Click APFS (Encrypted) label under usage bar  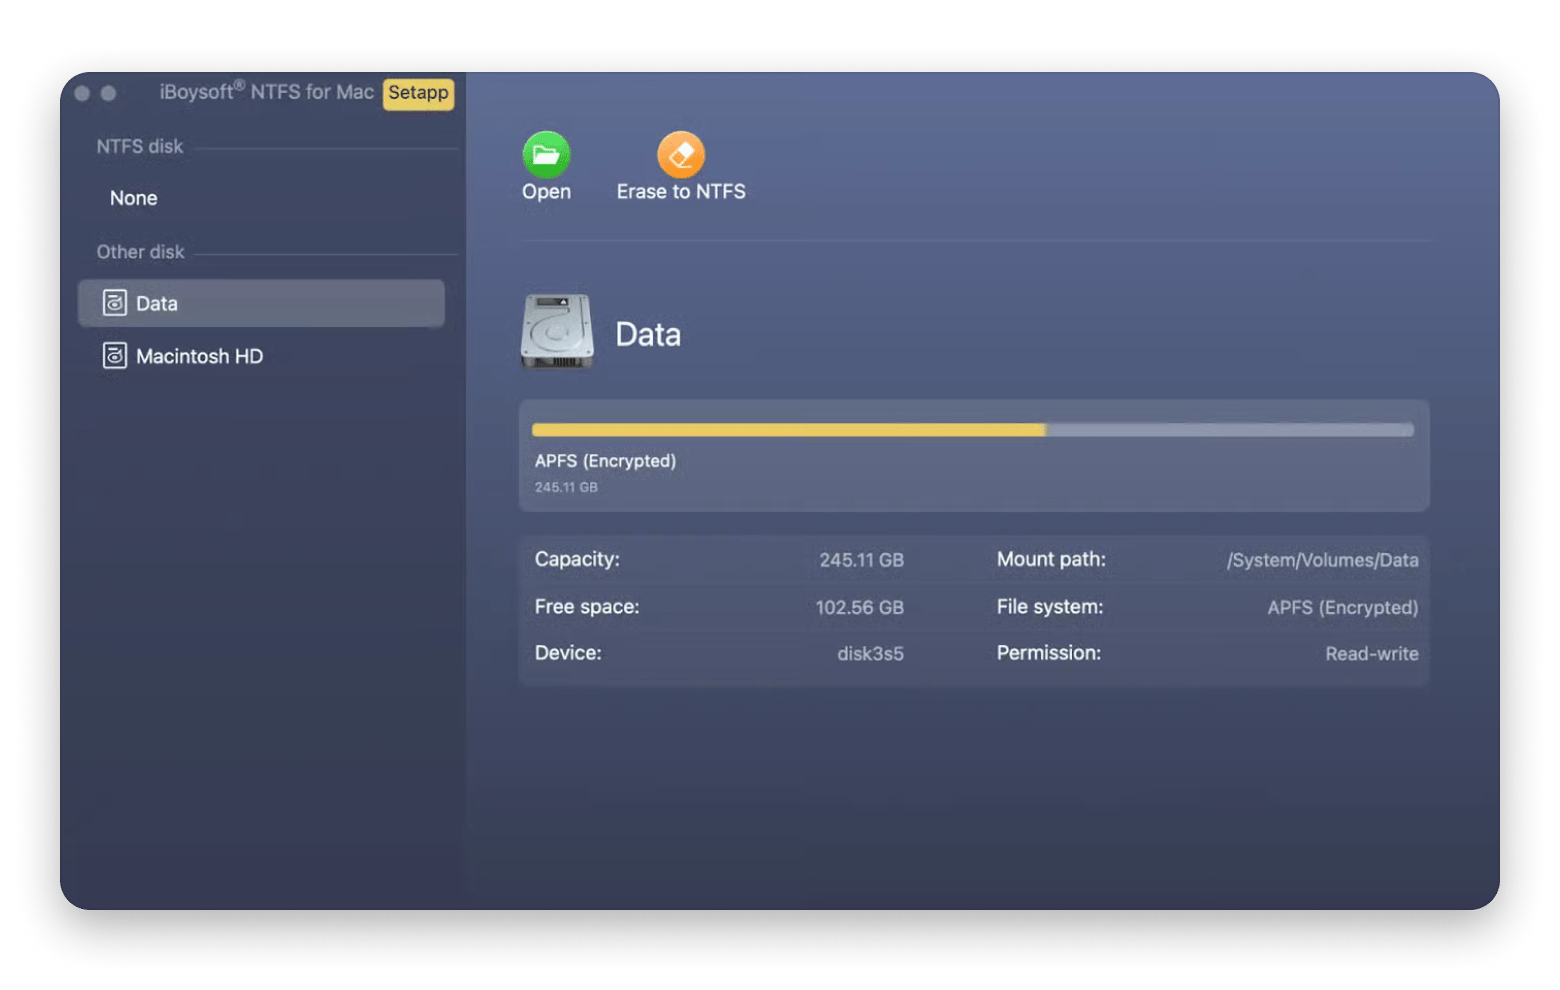tap(605, 461)
